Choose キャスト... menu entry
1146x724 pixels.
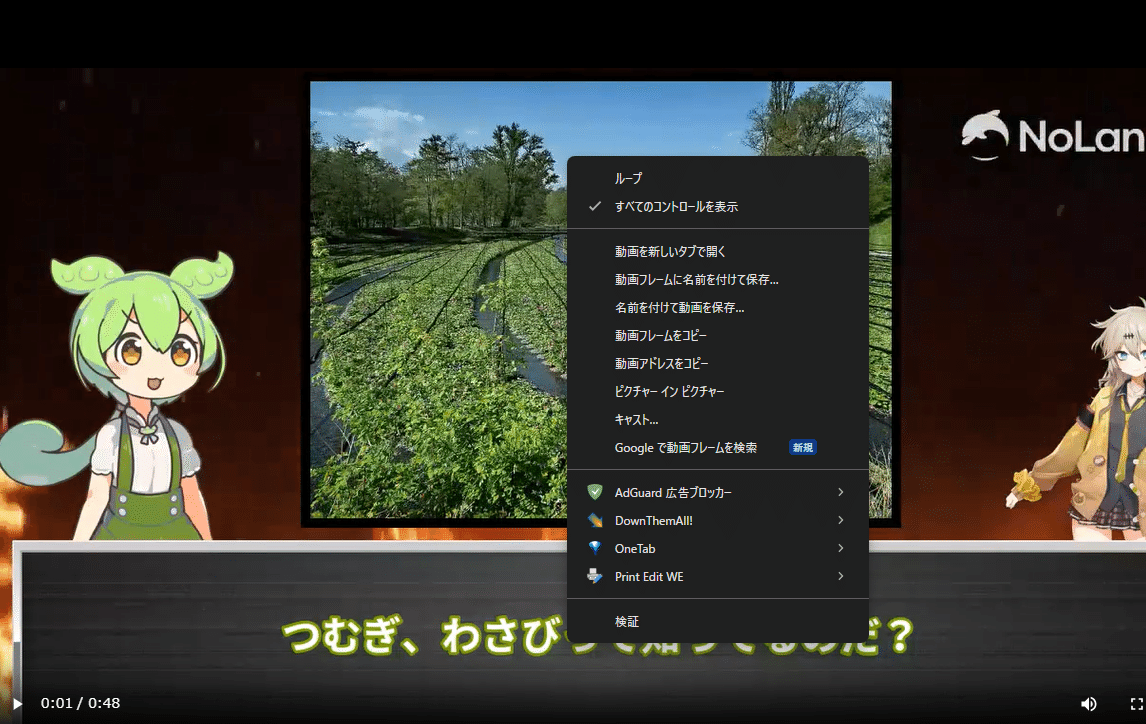pyautogui.click(x=718, y=419)
